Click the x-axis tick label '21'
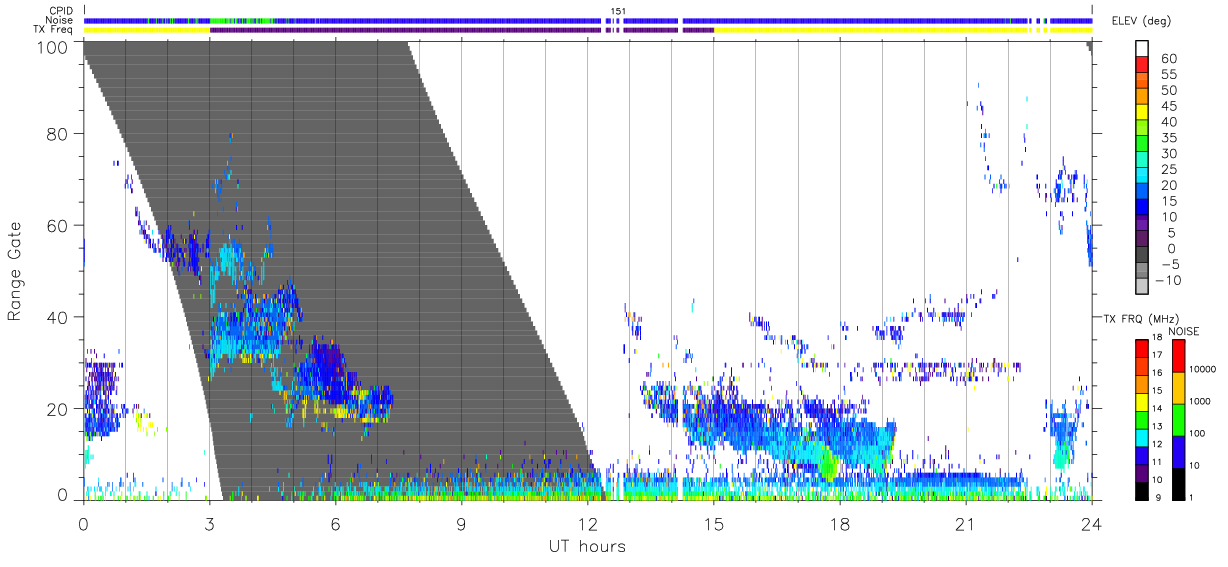Viewport: 1228px width, 567px height. [965, 524]
